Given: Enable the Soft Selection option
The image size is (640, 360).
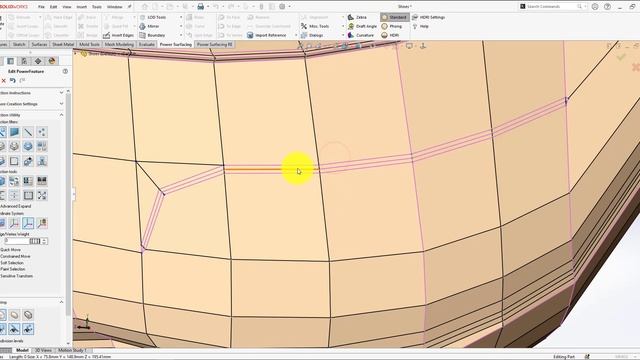Looking at the screenshot, I should click(12, 263).
